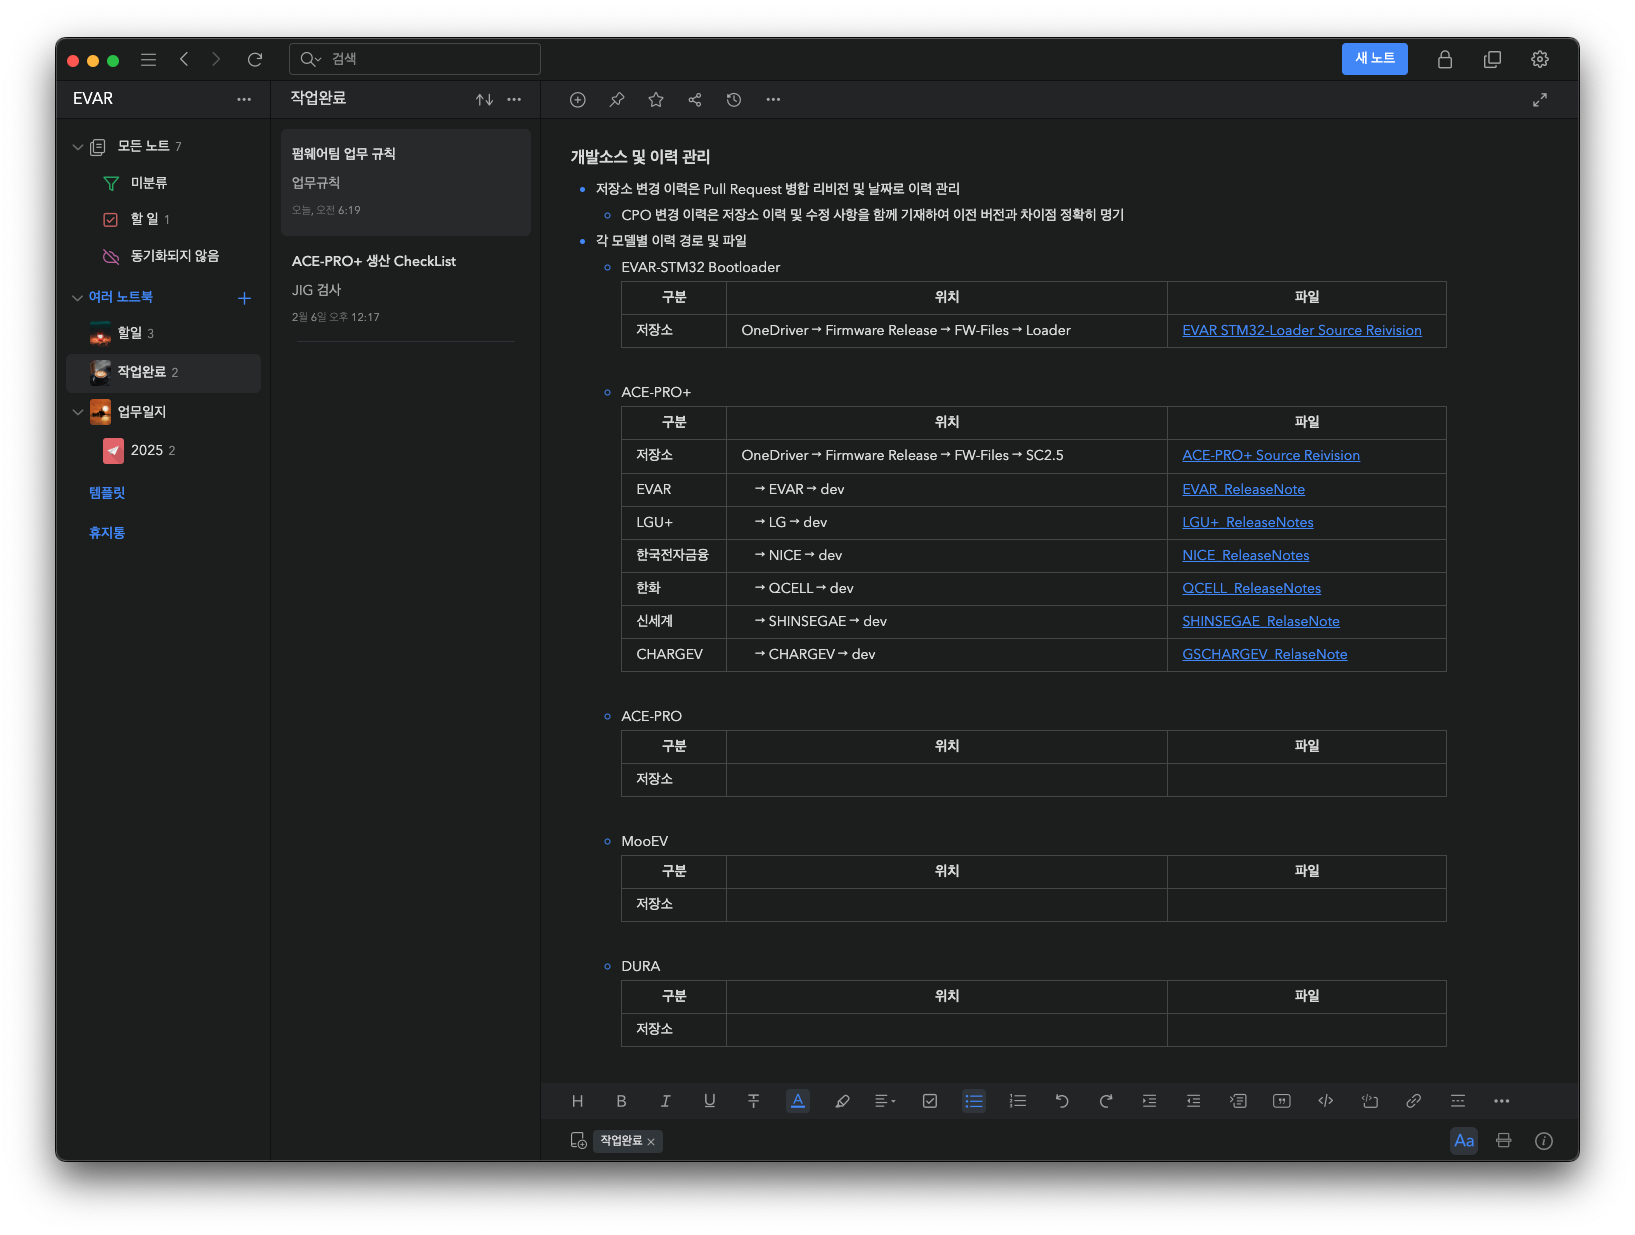Viewport: 1635px width, 1235px height.
Task: Insert a hyperlink
Action: 1414,1101
